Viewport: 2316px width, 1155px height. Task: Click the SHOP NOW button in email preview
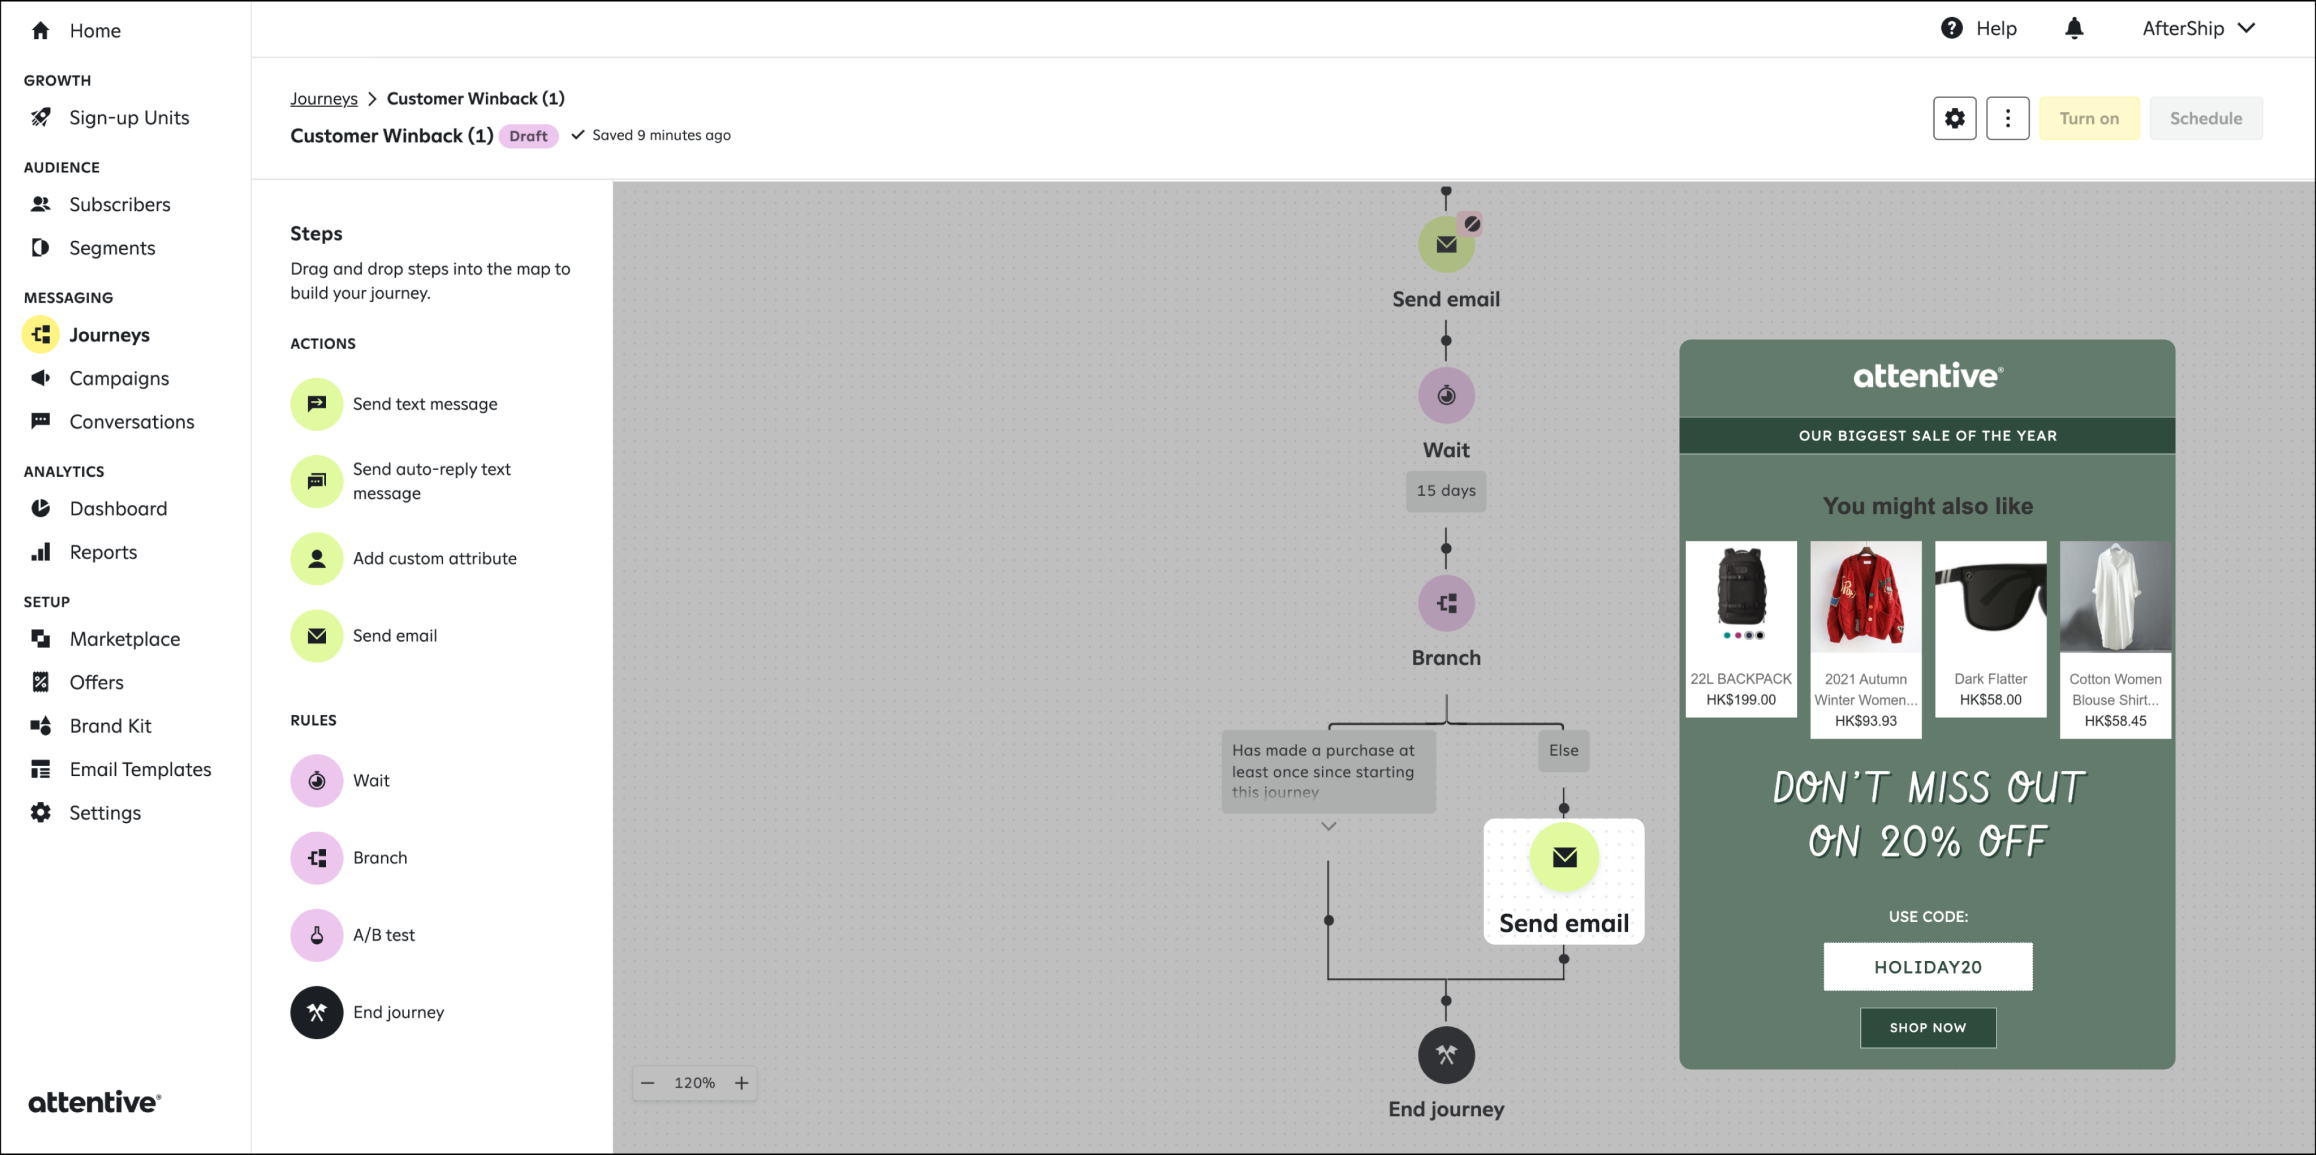[x=1927, y=1028]
